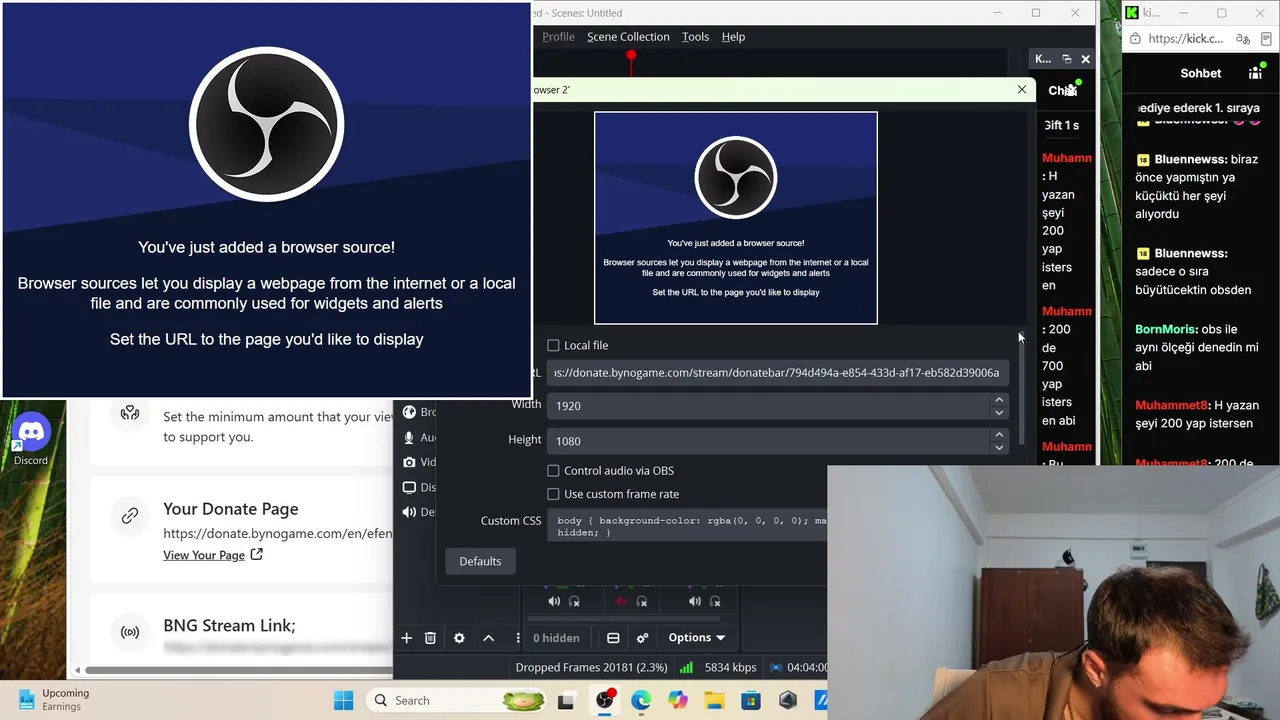
Task: Click the Your Donate Page heading
Action: click(x=231, y=509)
